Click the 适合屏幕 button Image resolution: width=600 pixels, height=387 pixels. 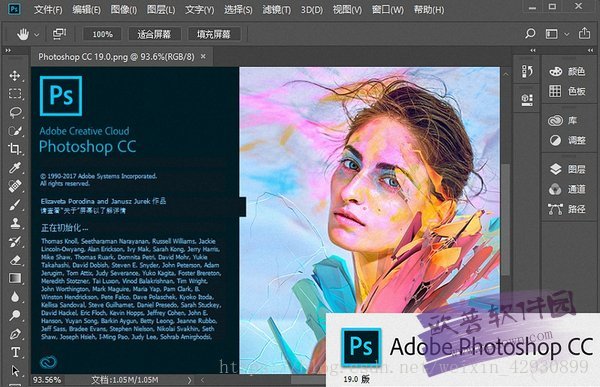154,34
